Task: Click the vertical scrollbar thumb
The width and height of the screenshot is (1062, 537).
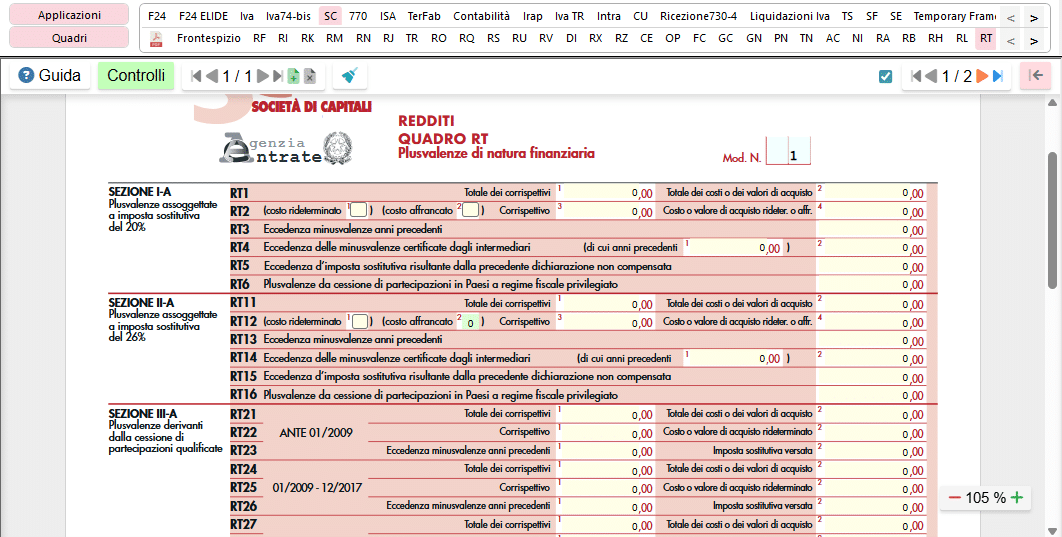Action: click(1053, 220)
